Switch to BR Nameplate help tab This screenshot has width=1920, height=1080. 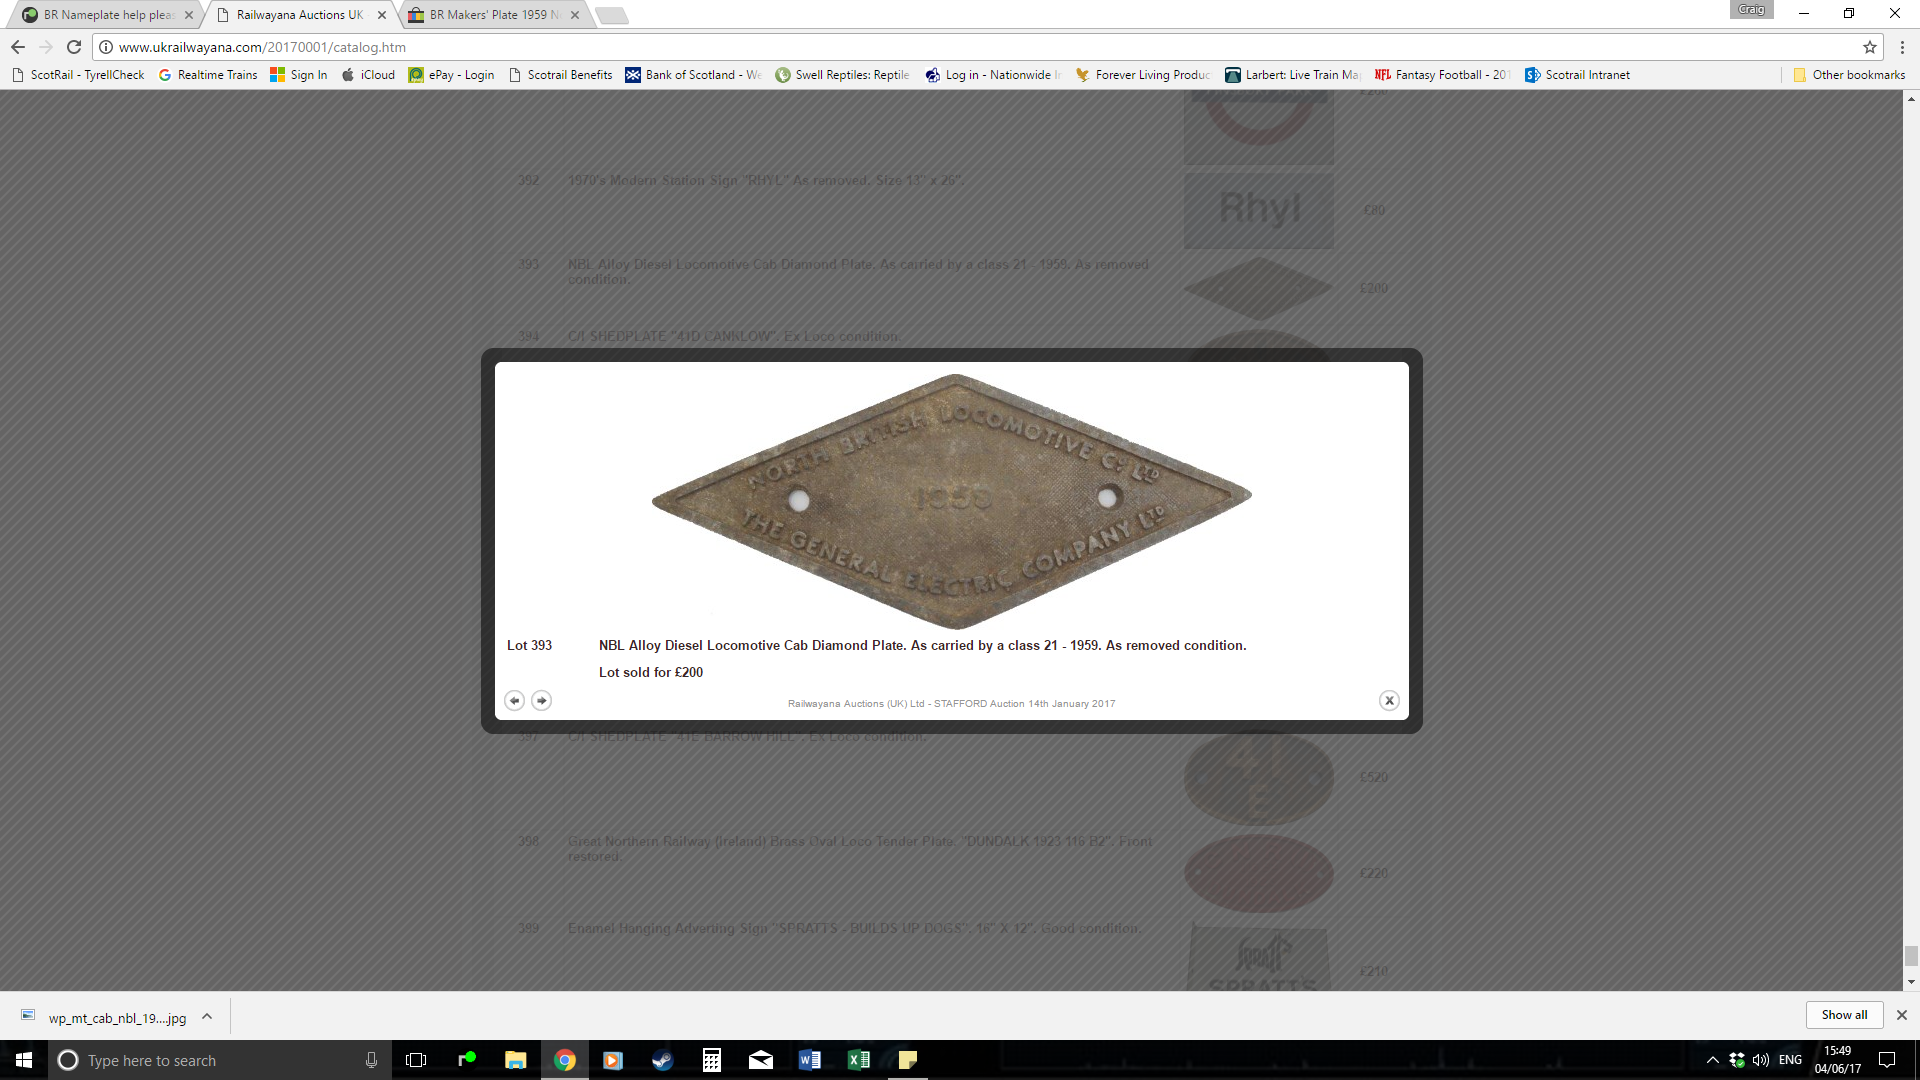point(107,15)
